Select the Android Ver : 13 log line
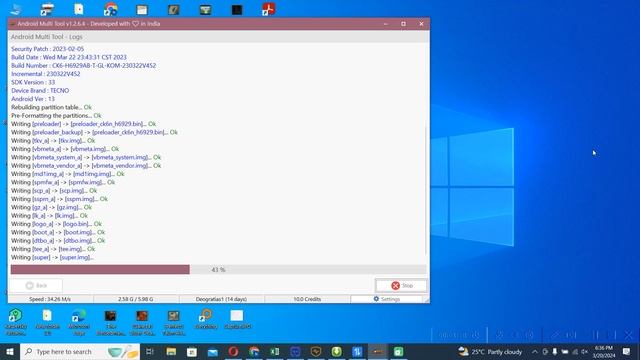Screen dimensions: 640x360 tap(33, 99)
